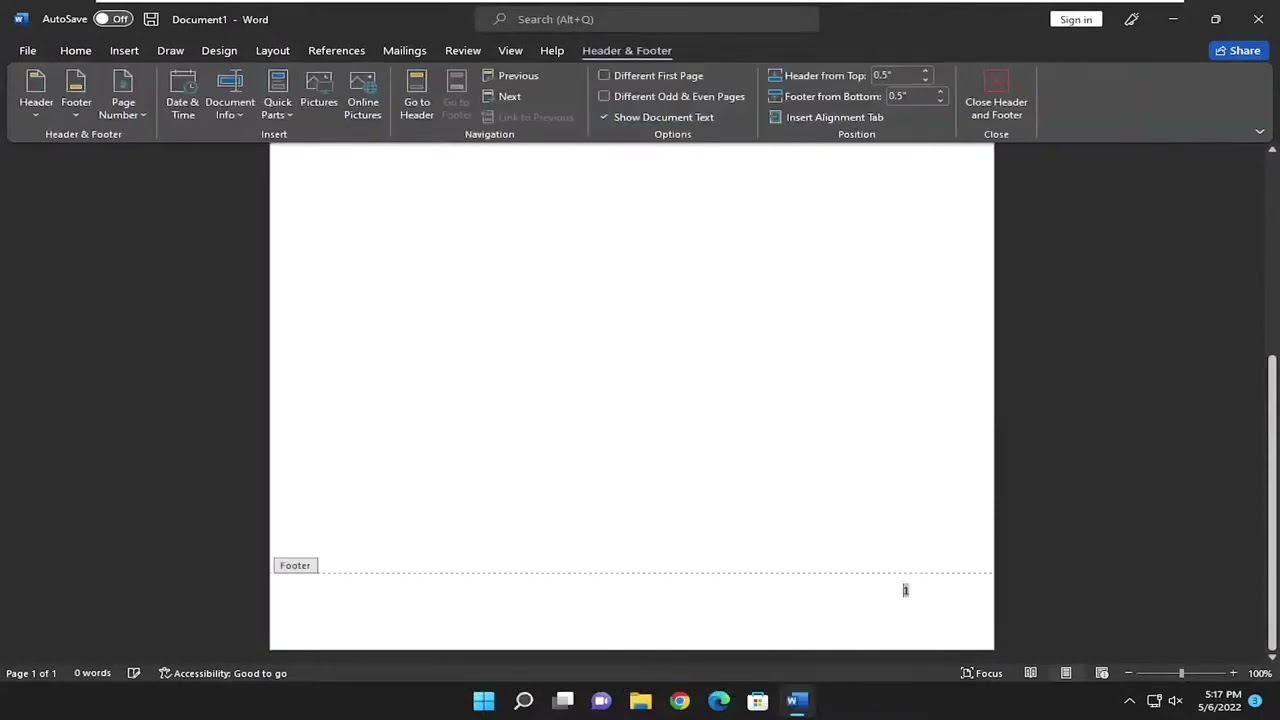Save the document with the disk icon
The image size is (1280, 720).
151,19
